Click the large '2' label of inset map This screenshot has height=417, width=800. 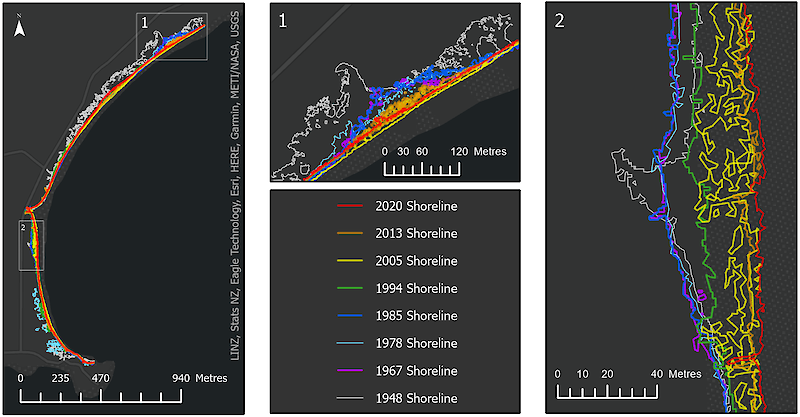point(559,21)
